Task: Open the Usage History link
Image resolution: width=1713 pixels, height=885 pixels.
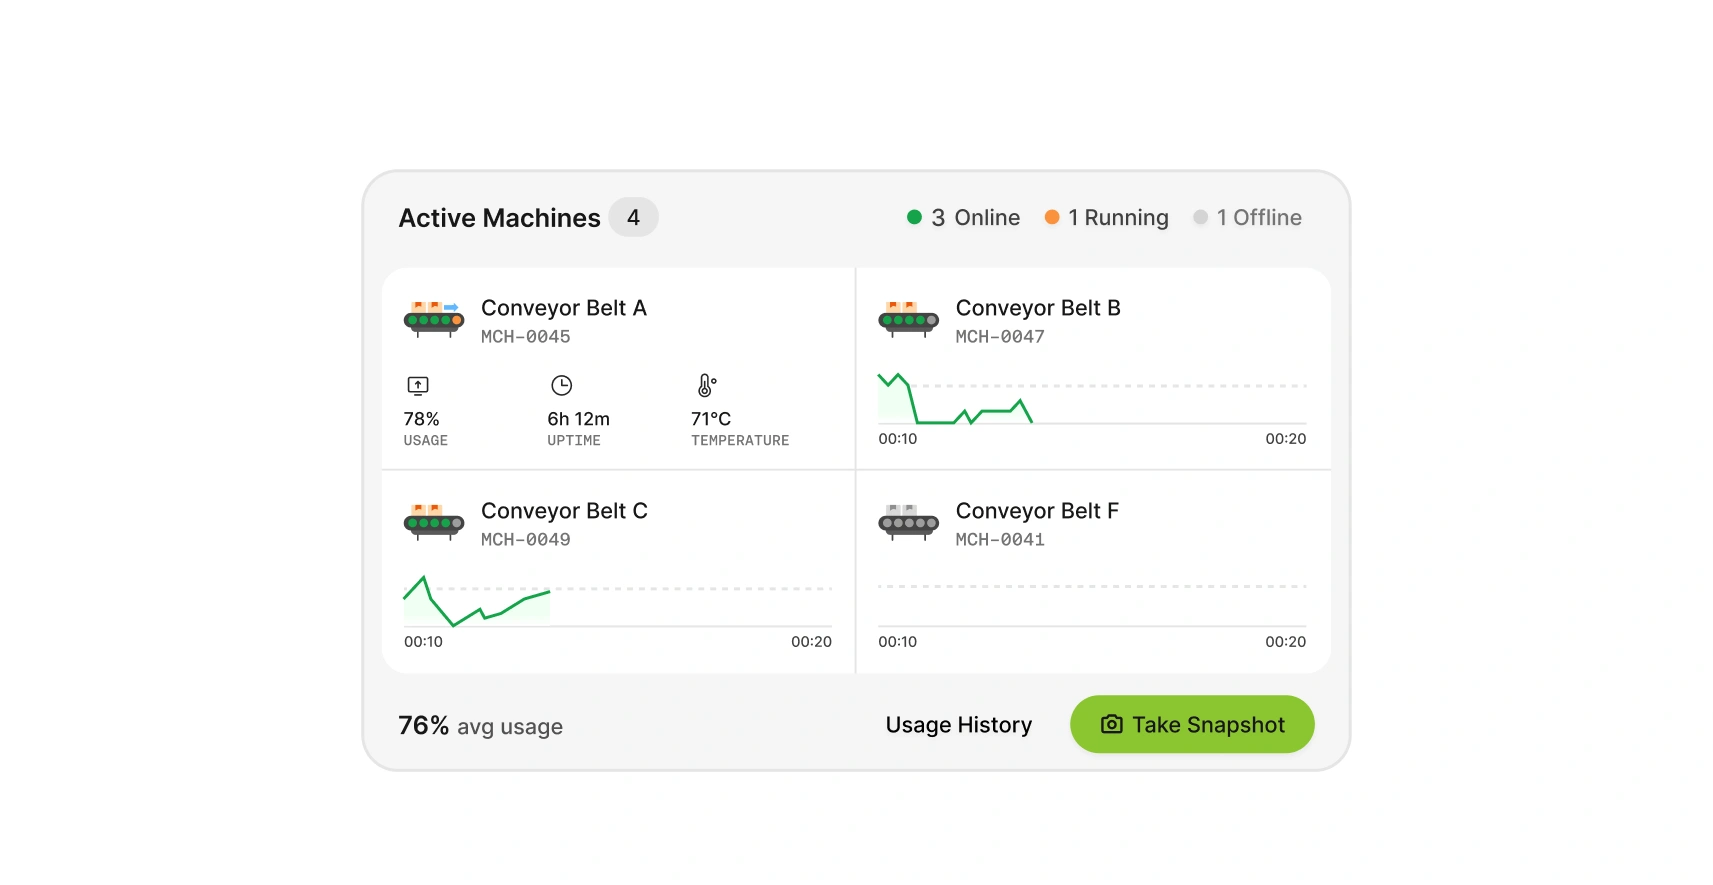Action: (x=958, y=725)
